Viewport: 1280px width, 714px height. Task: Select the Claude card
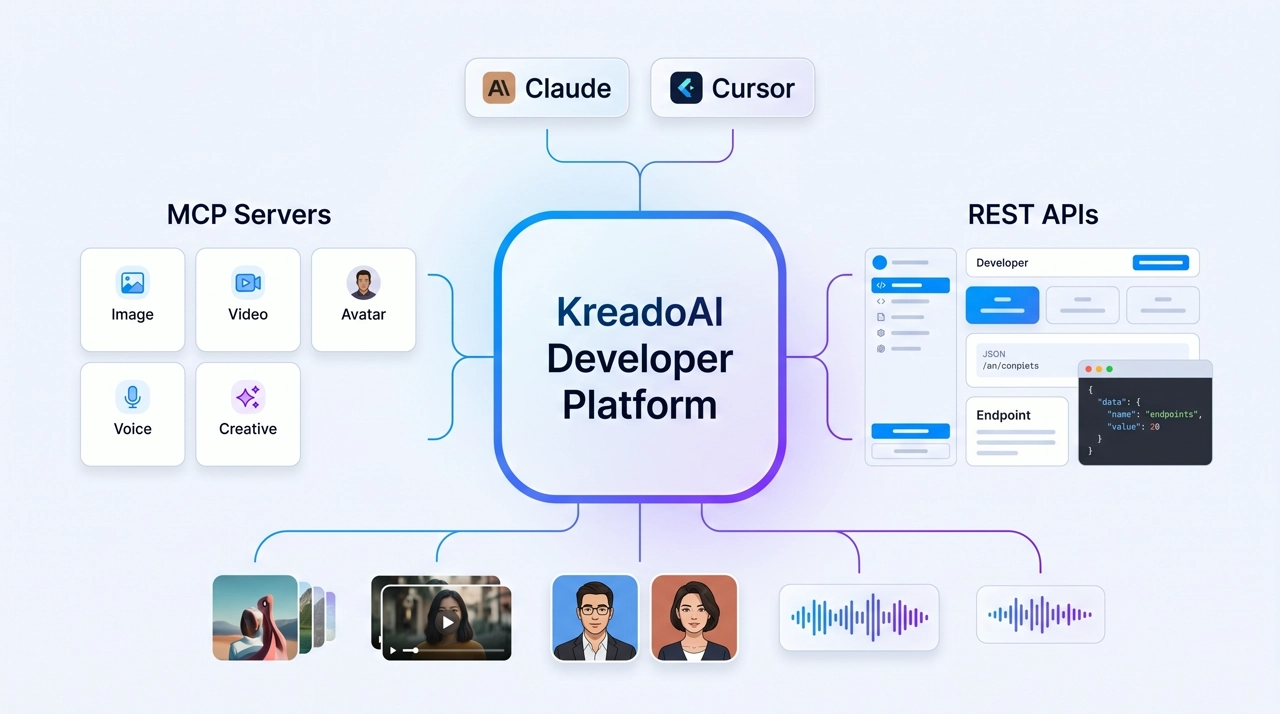547,88
